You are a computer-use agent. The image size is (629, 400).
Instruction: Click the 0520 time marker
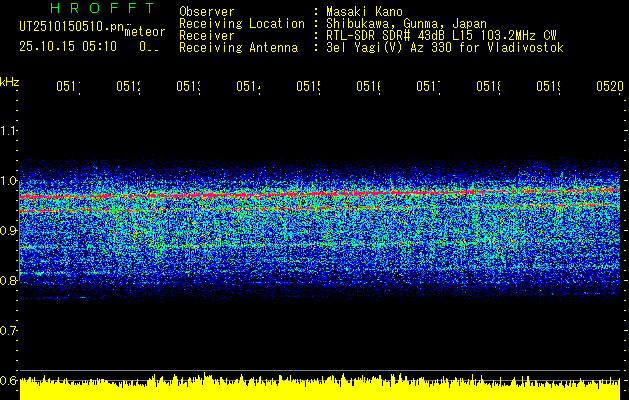click(x=610, y=87)
